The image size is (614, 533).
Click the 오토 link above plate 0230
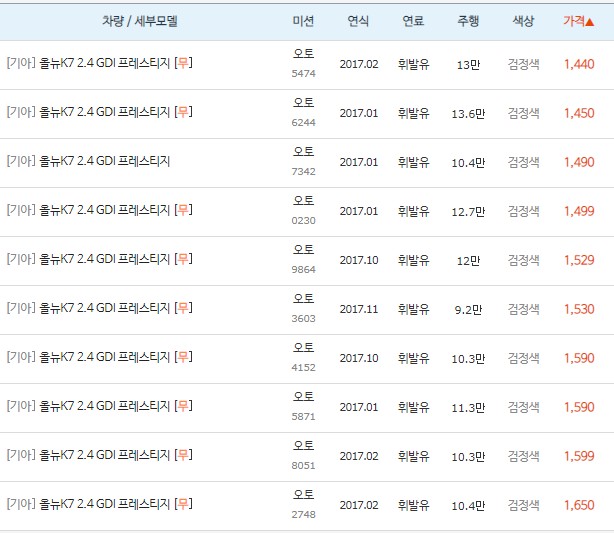pyautogui.click(x=303, y=200)
